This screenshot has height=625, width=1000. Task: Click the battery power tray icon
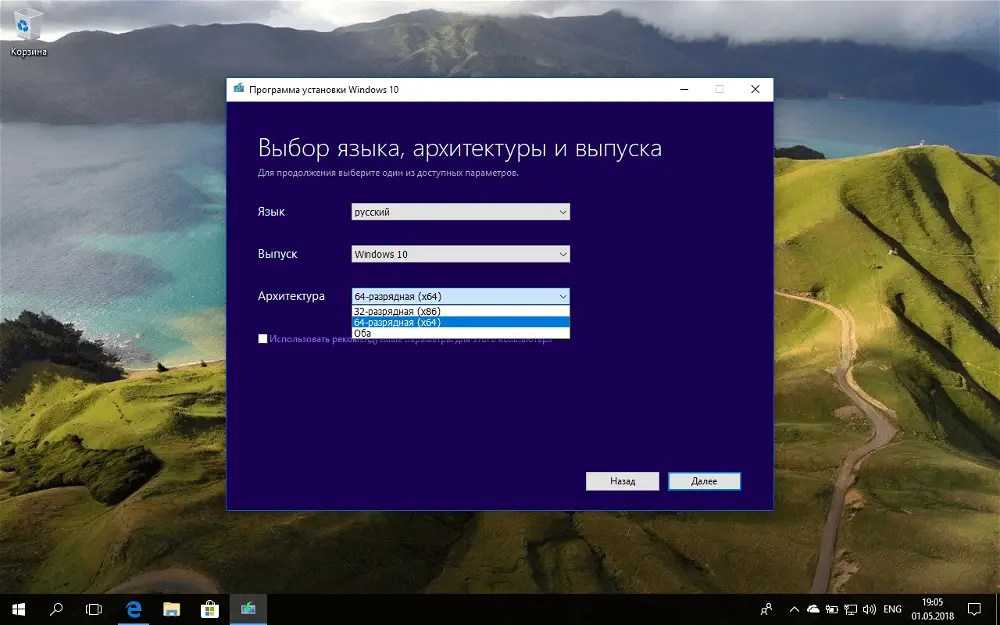(x=832, y=610)
